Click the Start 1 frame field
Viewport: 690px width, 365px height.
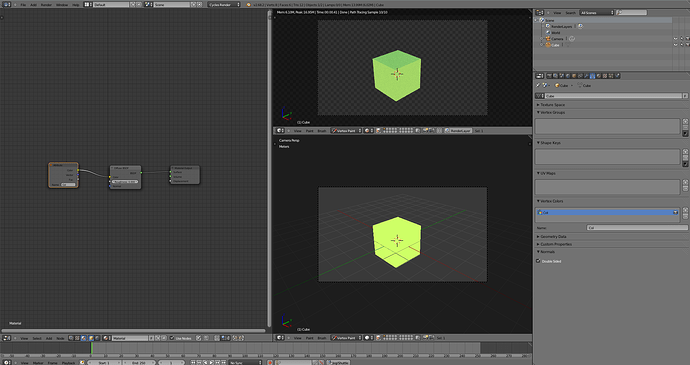coord(104,362)
